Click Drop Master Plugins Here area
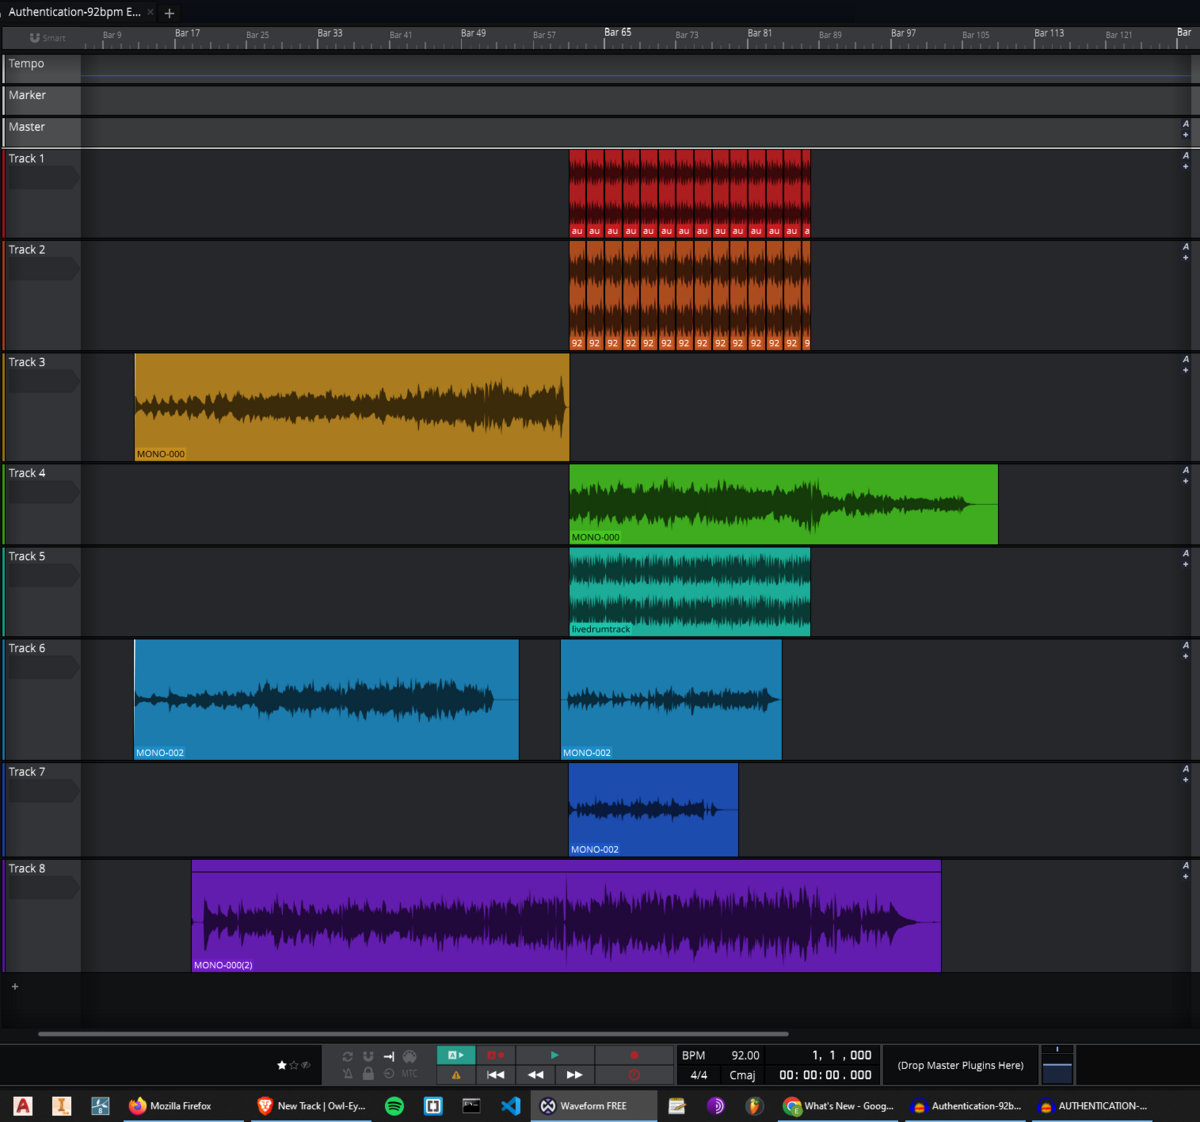Screen dimensions: 1200x1122 [960, 1065]
